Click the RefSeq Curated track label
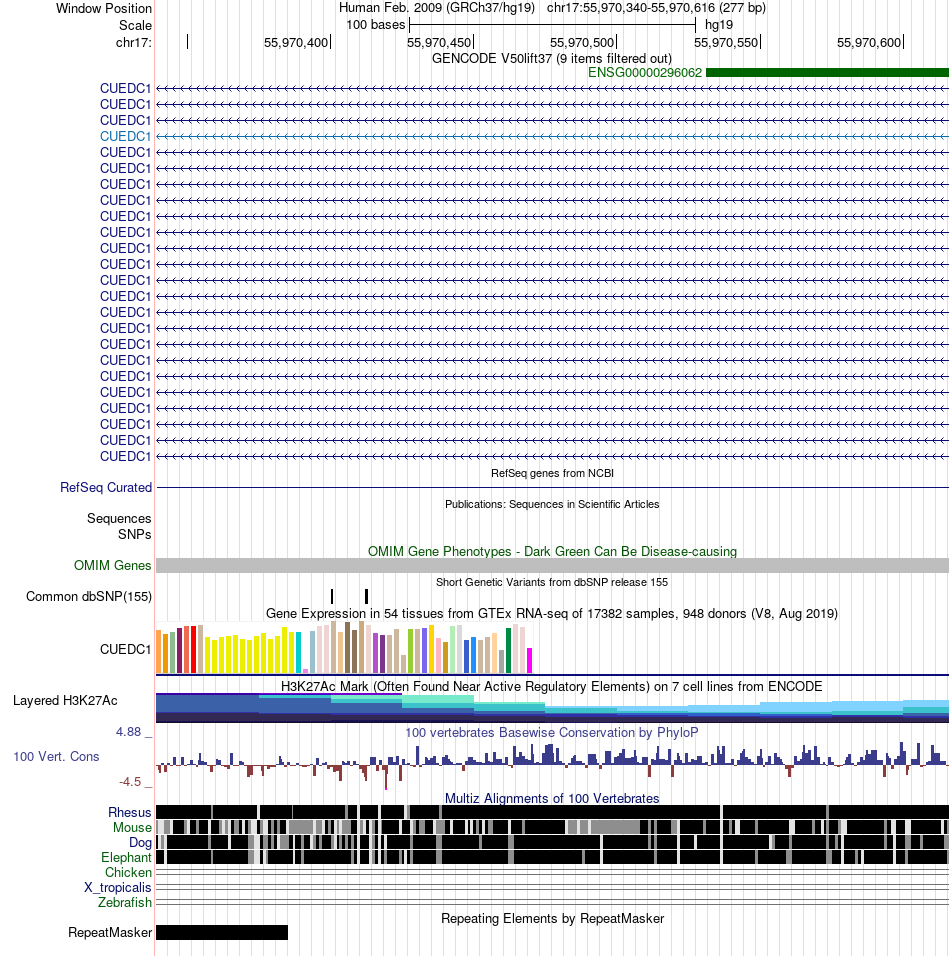 106,488
